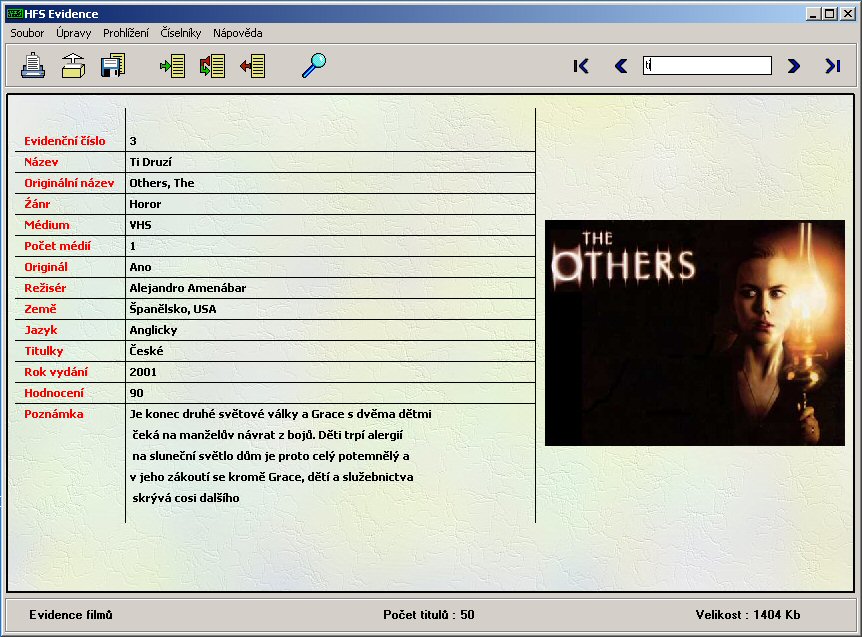Click the 'Režisér' label
The width and height of the screenshot is (862, 637).
(x=45, y=288)
